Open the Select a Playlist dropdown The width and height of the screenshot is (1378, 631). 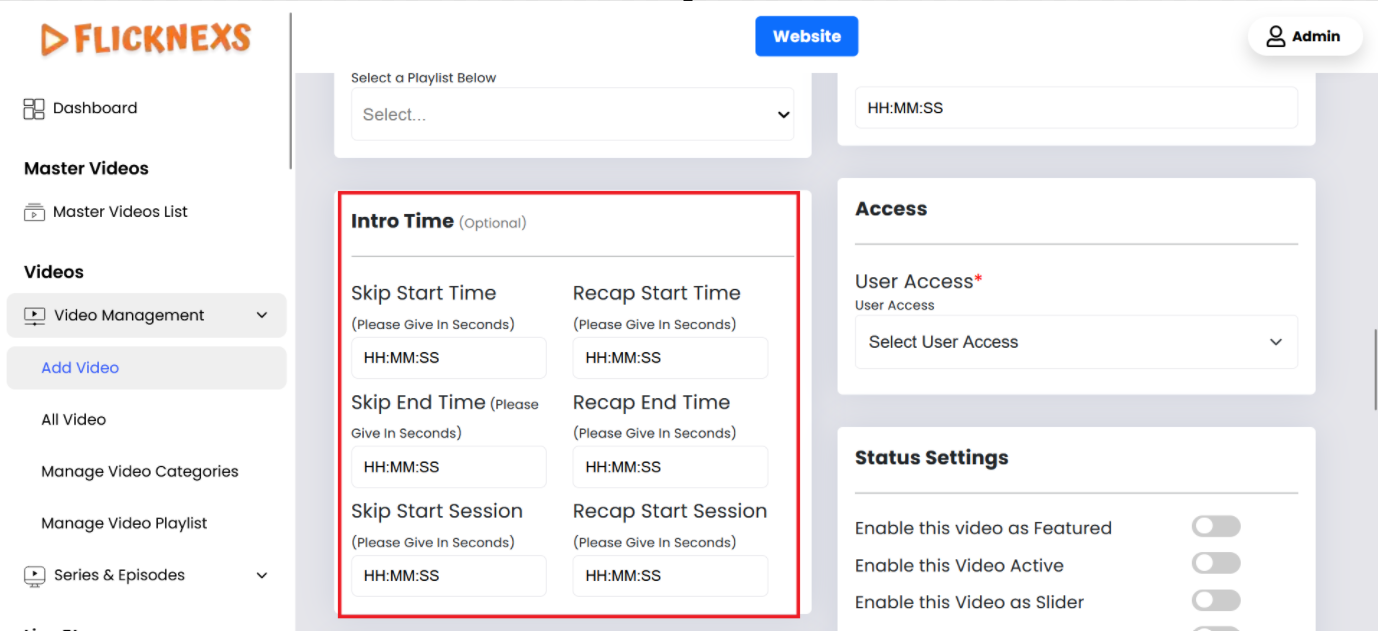coord(572,115)
